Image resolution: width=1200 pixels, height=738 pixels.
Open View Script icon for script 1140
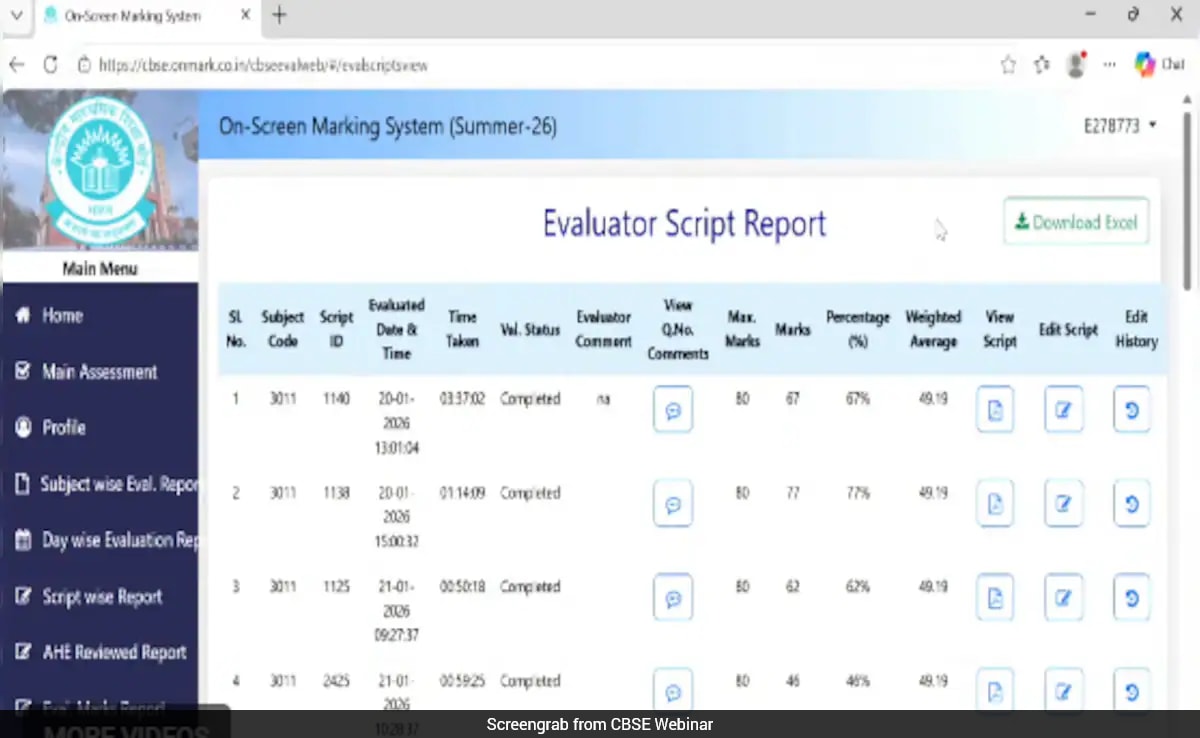[x=995, y=409]
